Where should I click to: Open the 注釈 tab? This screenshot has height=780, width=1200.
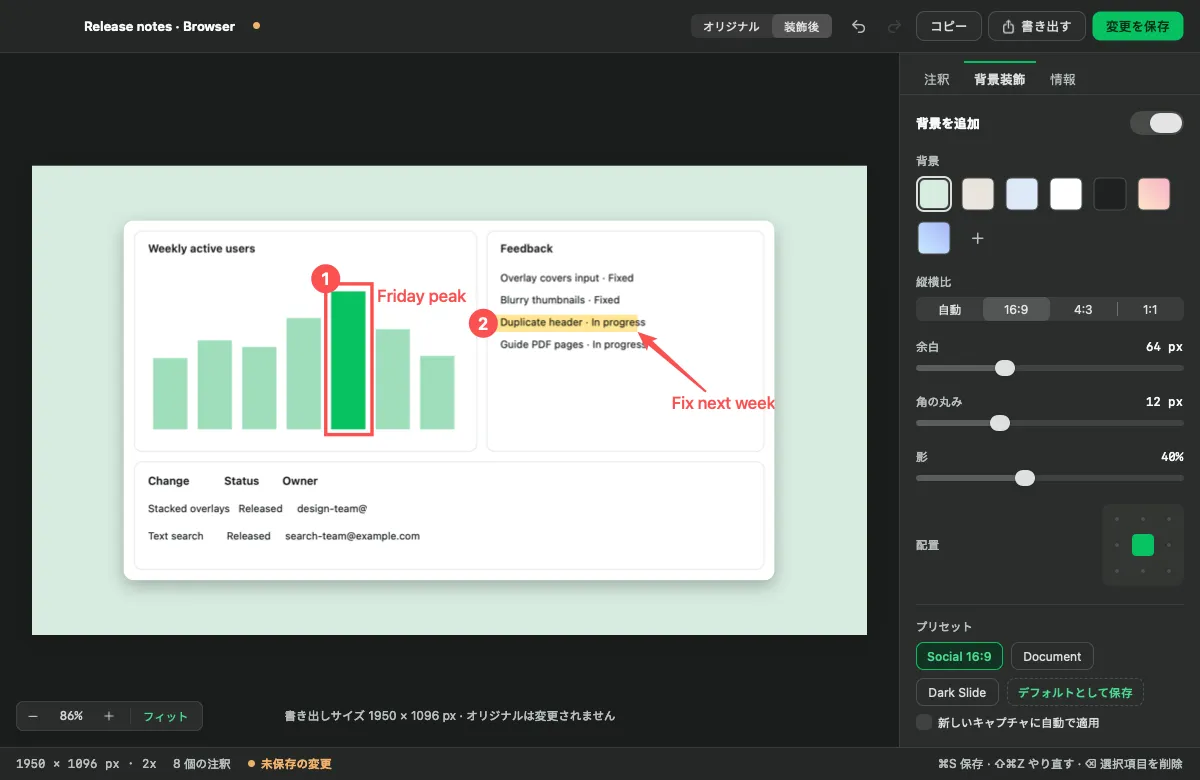(x=937, y=79)
